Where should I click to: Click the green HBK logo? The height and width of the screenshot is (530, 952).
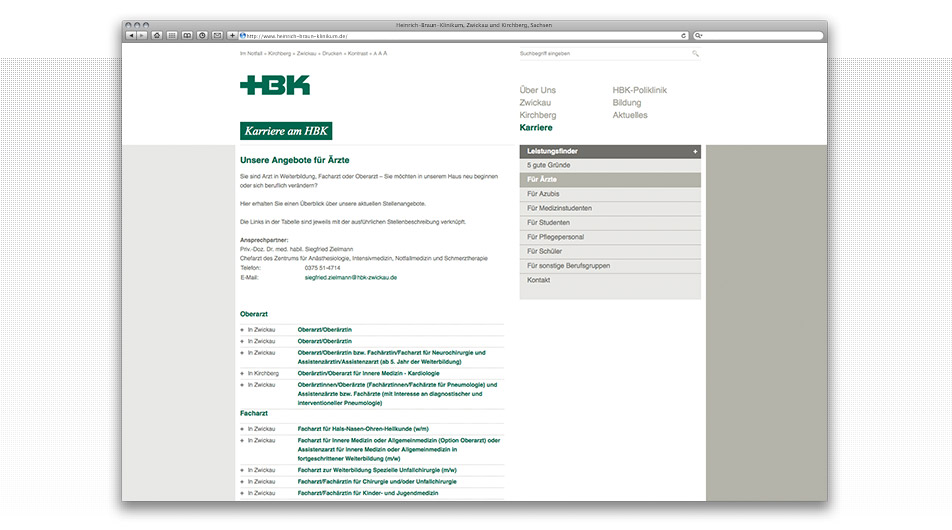click(275, 86)
